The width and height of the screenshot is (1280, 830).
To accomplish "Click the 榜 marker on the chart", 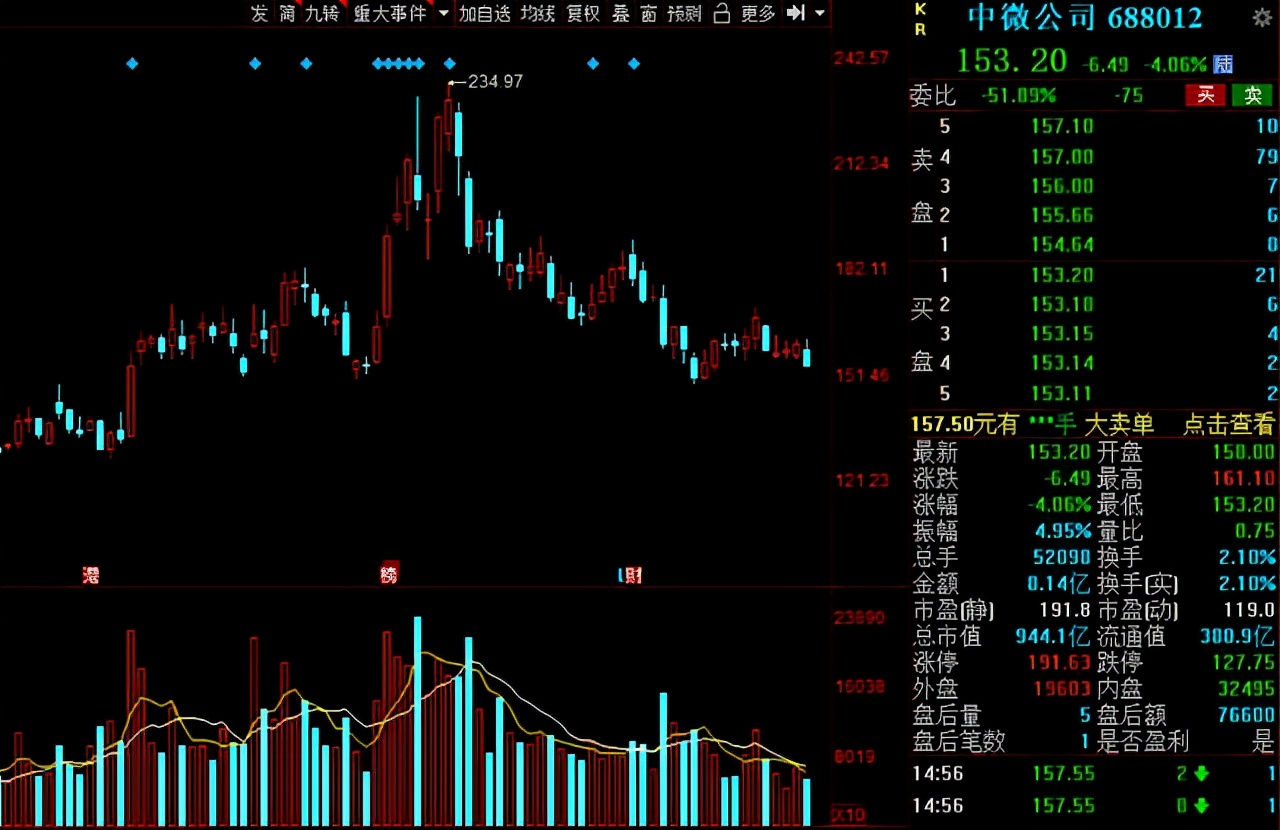I will (x=390, y=573).
